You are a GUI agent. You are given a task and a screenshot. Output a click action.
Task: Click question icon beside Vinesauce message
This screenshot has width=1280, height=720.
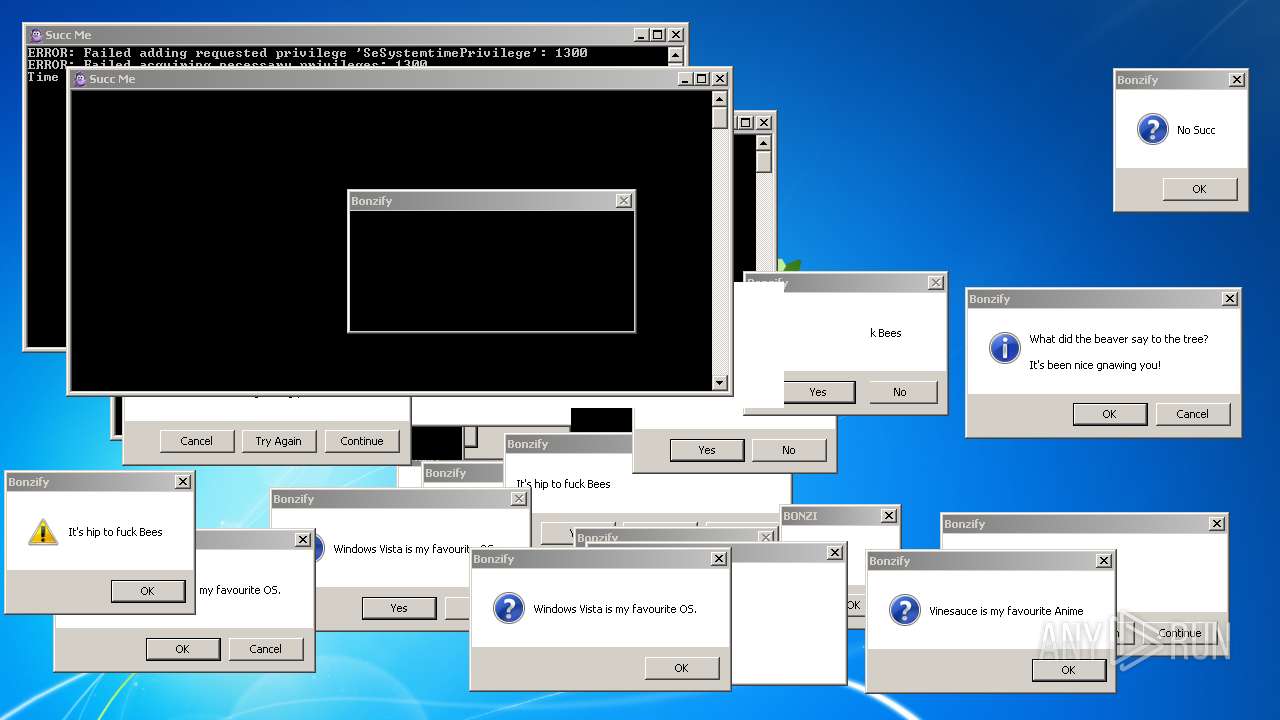point(904,610)
